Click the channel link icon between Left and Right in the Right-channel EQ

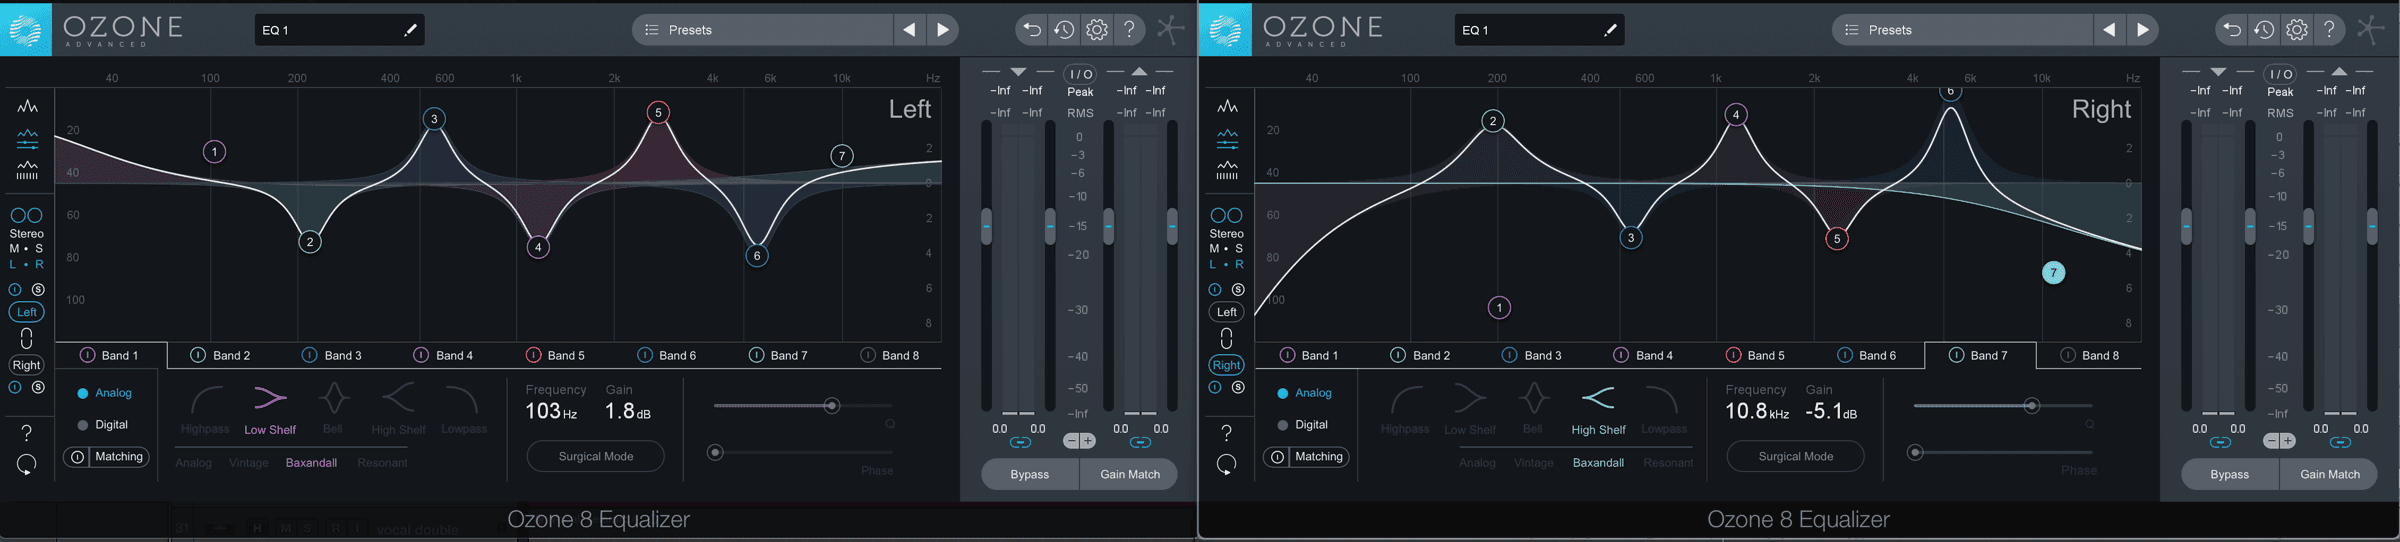coord(1226,338)
